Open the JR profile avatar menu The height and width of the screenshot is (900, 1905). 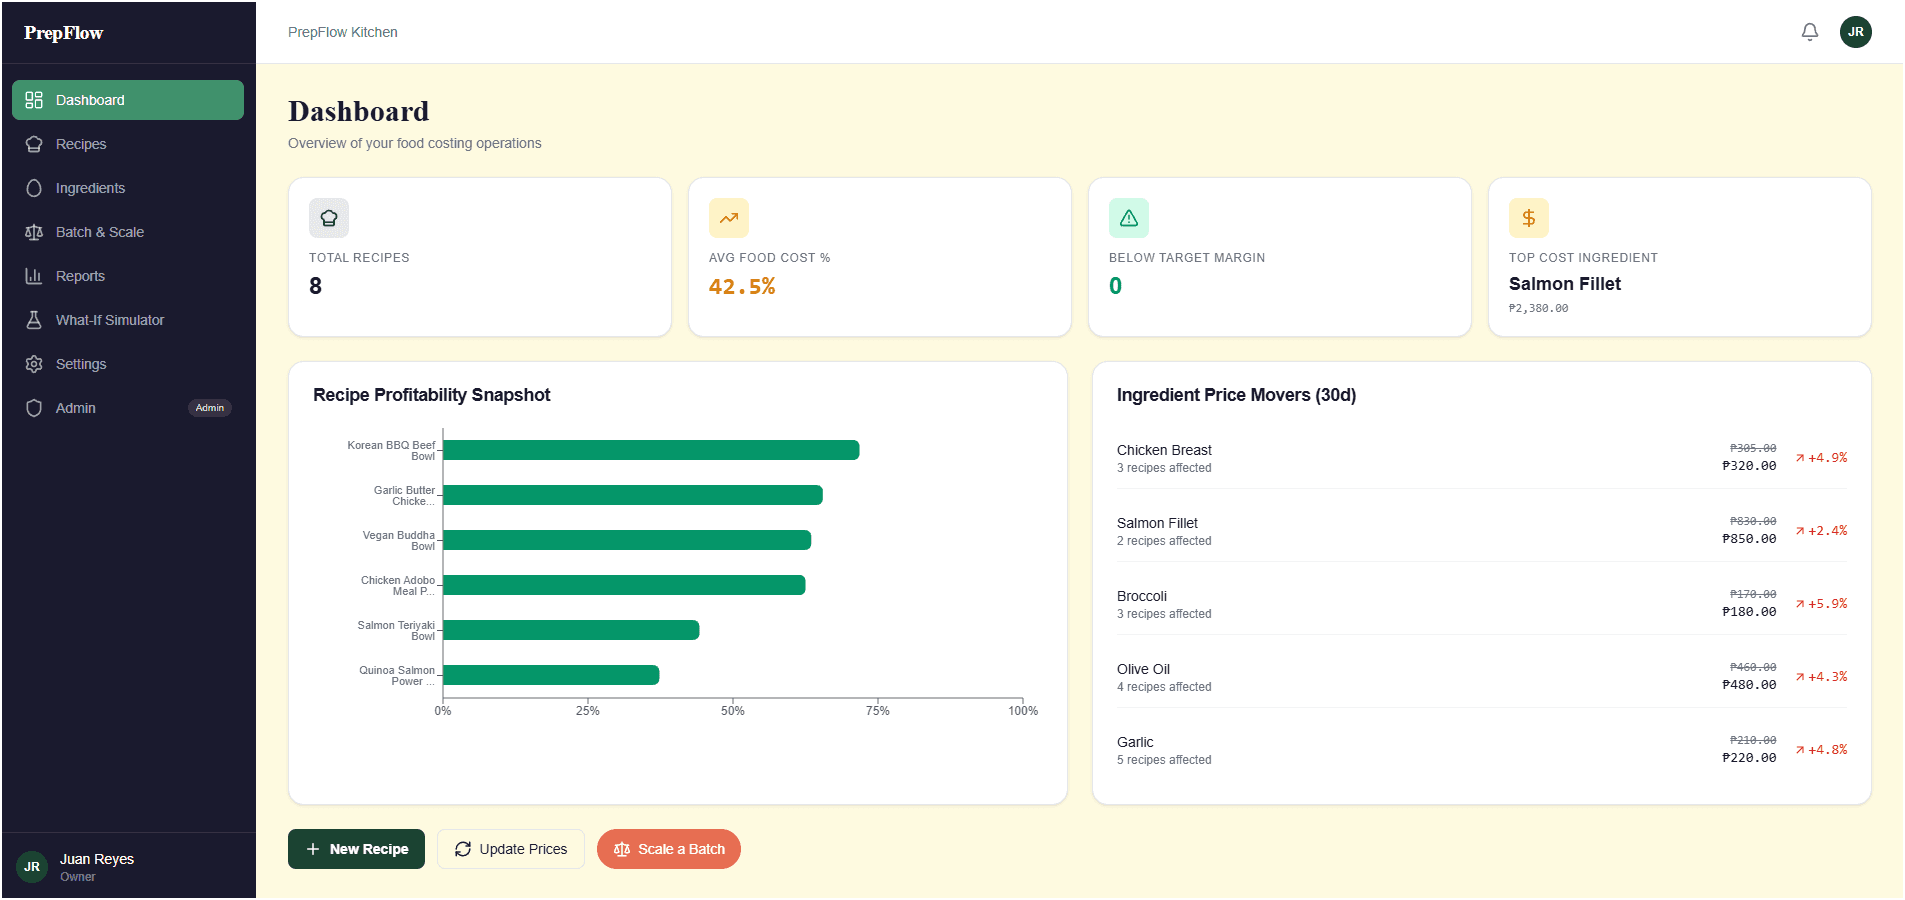[x=1856, y=31]
